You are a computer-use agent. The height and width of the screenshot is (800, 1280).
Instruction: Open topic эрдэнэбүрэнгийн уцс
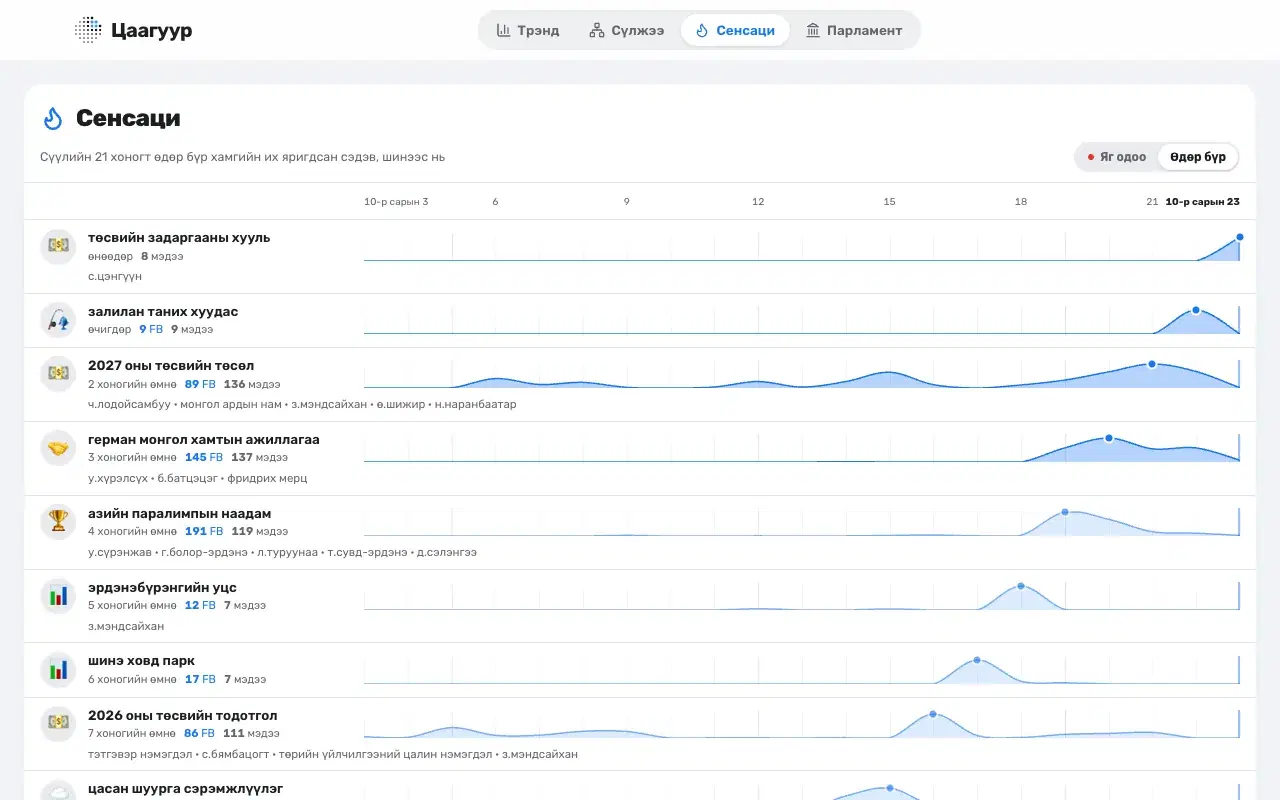[162, 588]
